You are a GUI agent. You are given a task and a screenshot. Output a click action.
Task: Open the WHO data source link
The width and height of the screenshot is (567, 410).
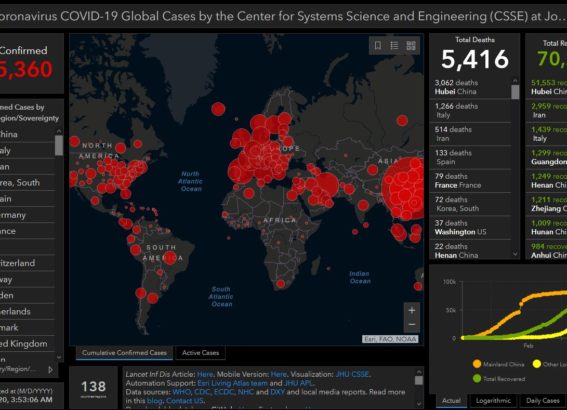point(181,392)
